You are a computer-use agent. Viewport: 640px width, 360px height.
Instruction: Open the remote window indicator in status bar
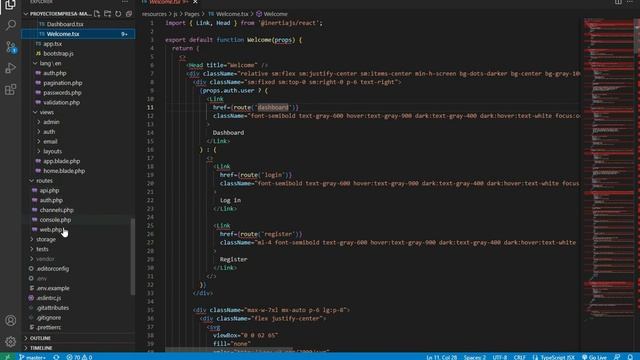[x=7, y=357]
